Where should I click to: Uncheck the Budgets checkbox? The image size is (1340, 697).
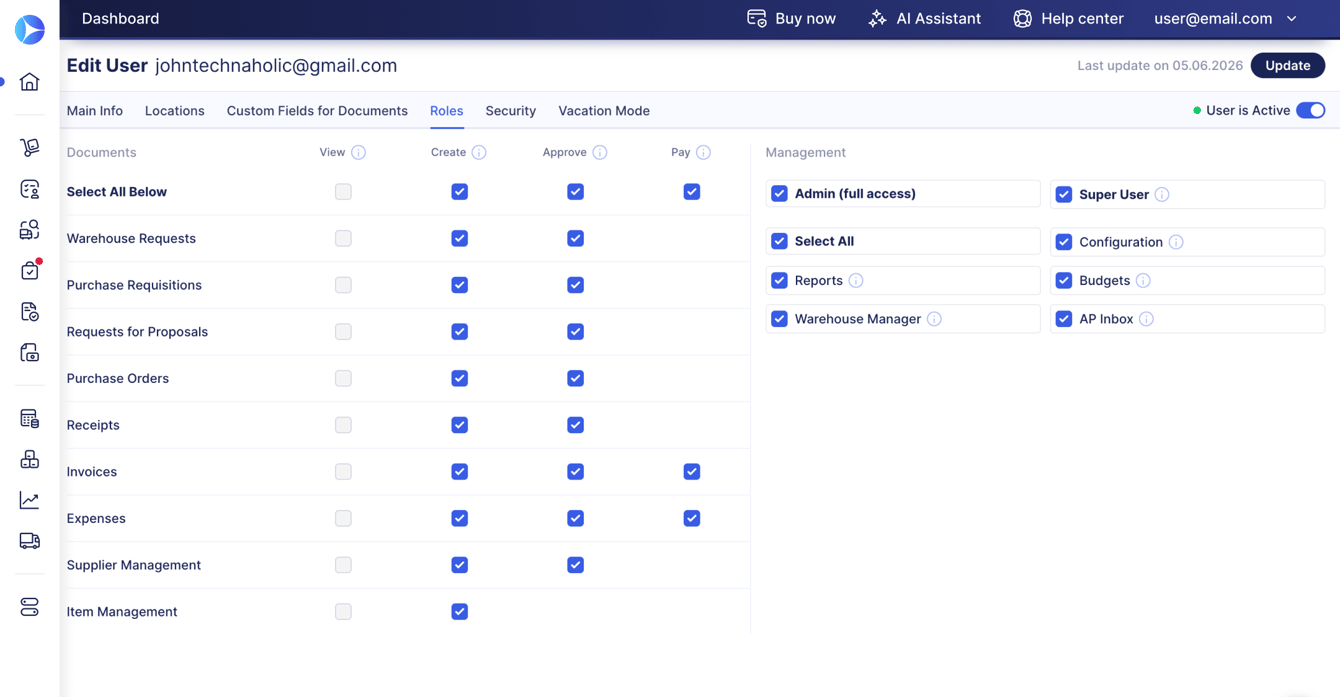pyautogui.click(x=1064, y=280)
